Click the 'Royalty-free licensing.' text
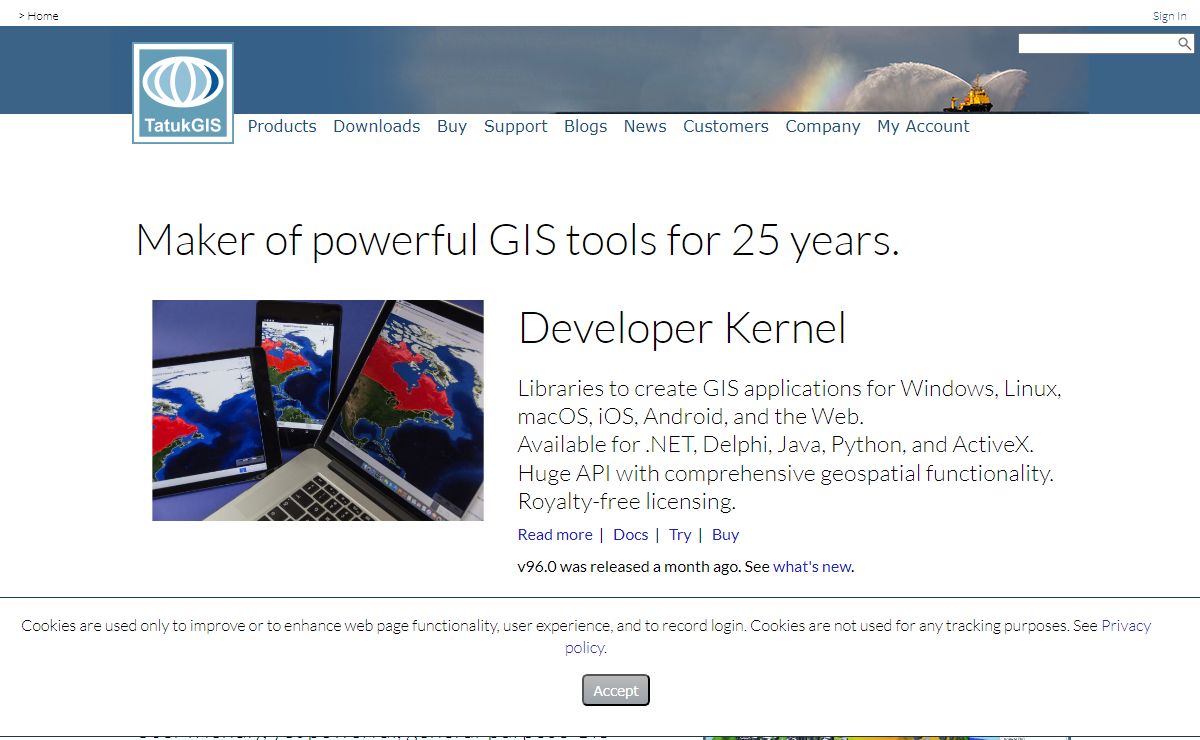Image resolution: width=1200 pixels, height=740 pixels. [x=627, y=502]
